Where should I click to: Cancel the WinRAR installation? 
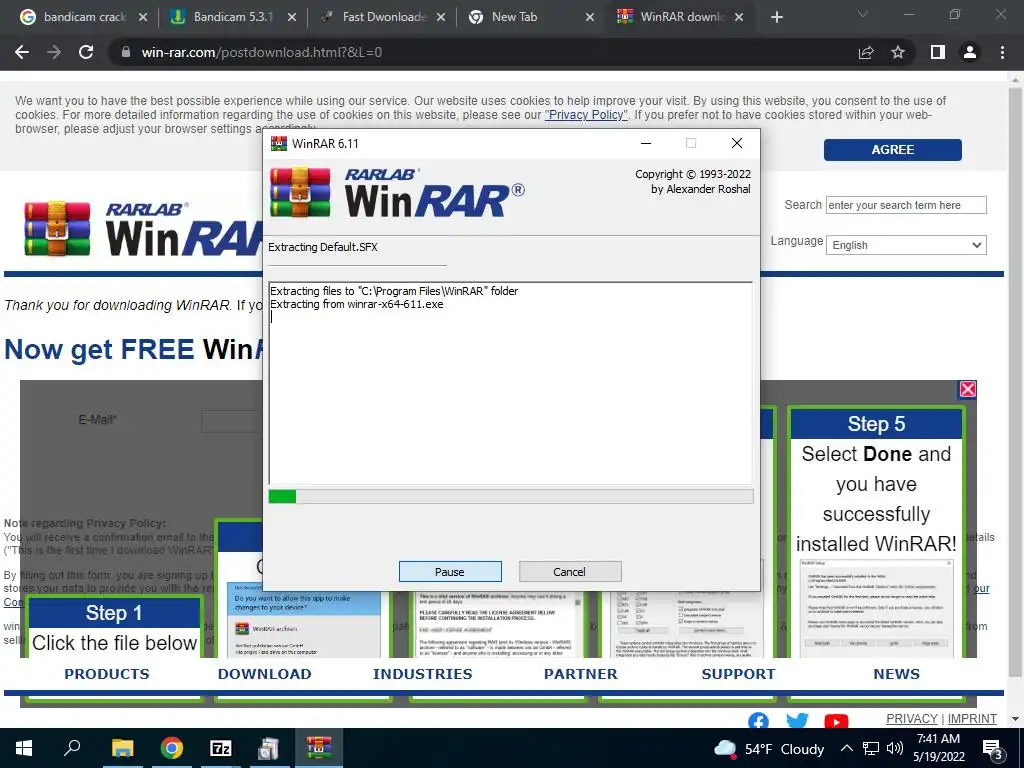click(x=569, y=571)
